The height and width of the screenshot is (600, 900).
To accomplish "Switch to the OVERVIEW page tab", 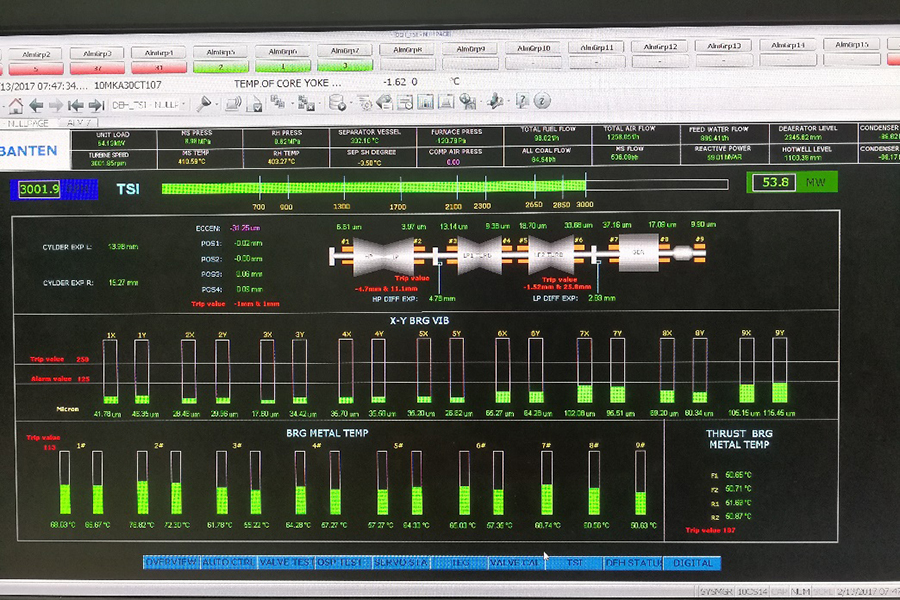I will pos(171,563).
